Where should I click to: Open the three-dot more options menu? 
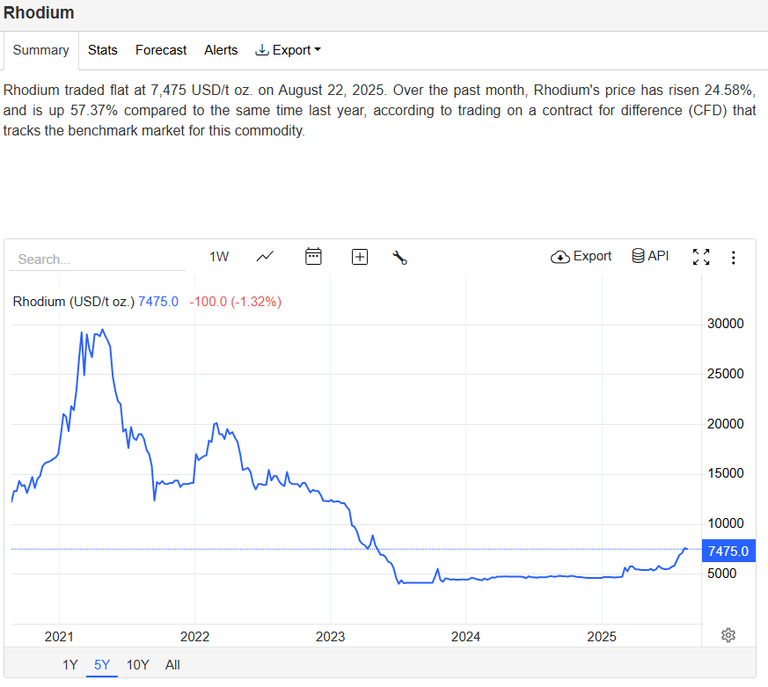[733, 258]
